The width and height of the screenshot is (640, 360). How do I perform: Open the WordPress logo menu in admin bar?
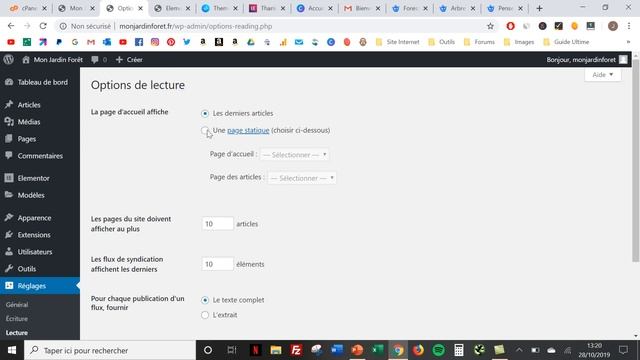(8, 60)
